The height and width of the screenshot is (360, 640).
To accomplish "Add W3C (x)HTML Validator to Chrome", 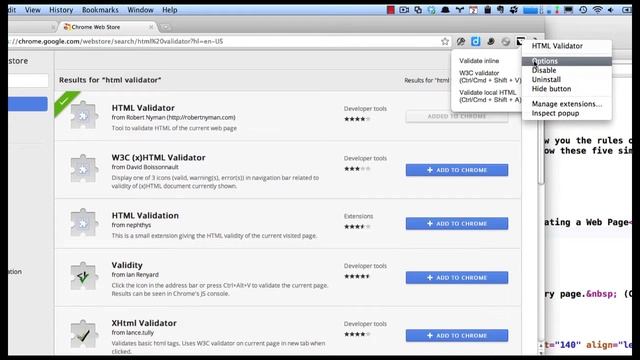I will pyautogui.click(x=457, y=170).
